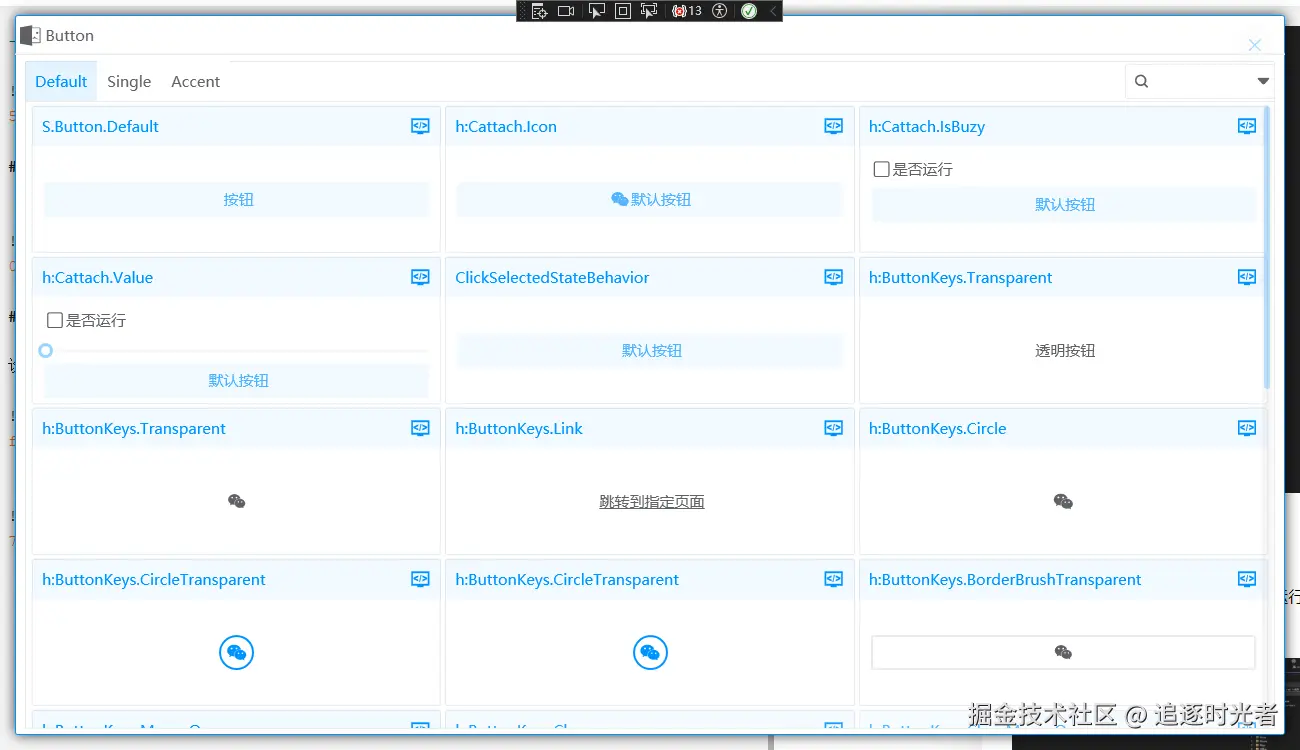This screenshot has width=1300, height=750.
Task: Click 默认按钮 in h:Cattach.IsBuzy card
Action: click(1064, 204)
